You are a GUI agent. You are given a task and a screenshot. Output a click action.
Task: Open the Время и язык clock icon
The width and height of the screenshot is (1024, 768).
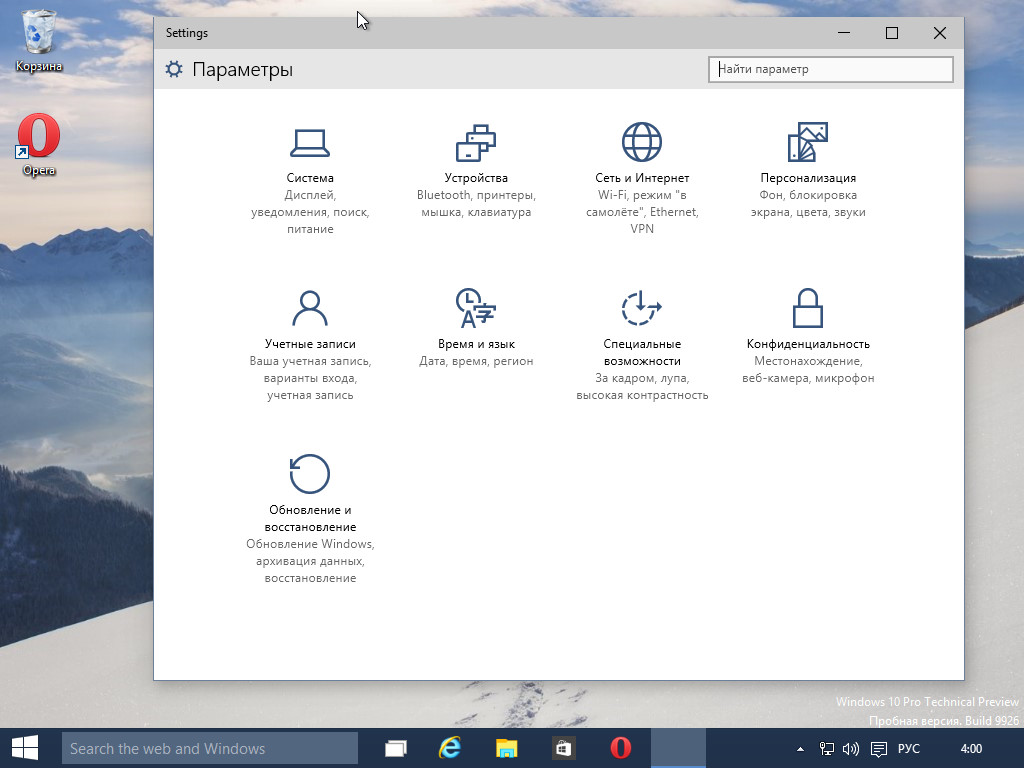click(x=476, y=308)
